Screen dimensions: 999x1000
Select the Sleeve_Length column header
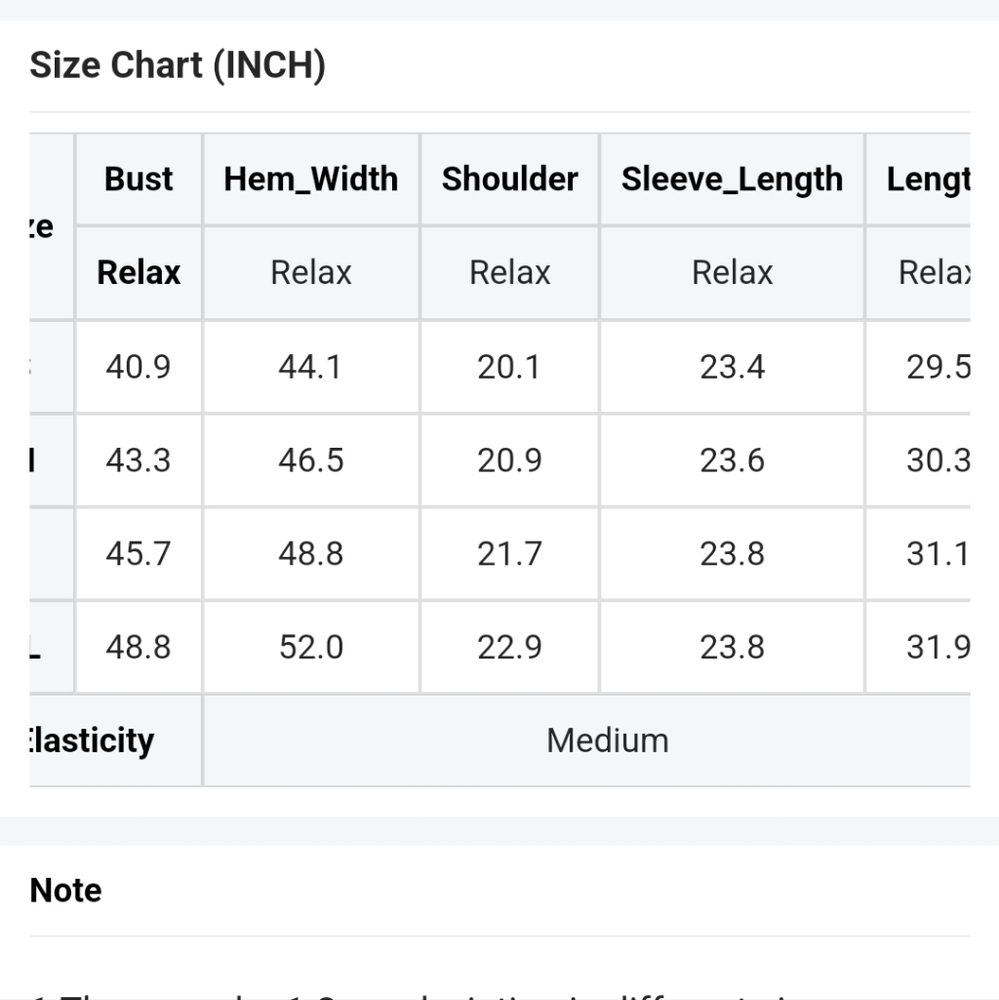[x=732, y=179]
